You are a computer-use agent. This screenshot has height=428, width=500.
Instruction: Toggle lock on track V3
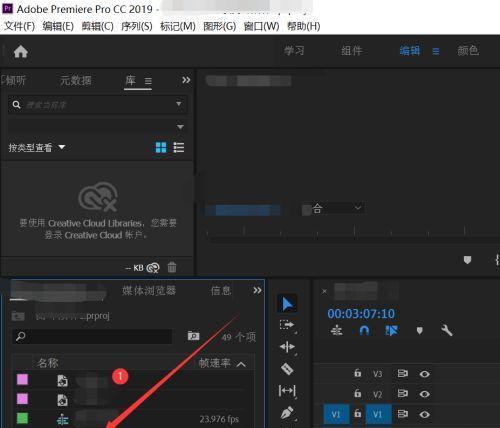(x=358, y=373)
